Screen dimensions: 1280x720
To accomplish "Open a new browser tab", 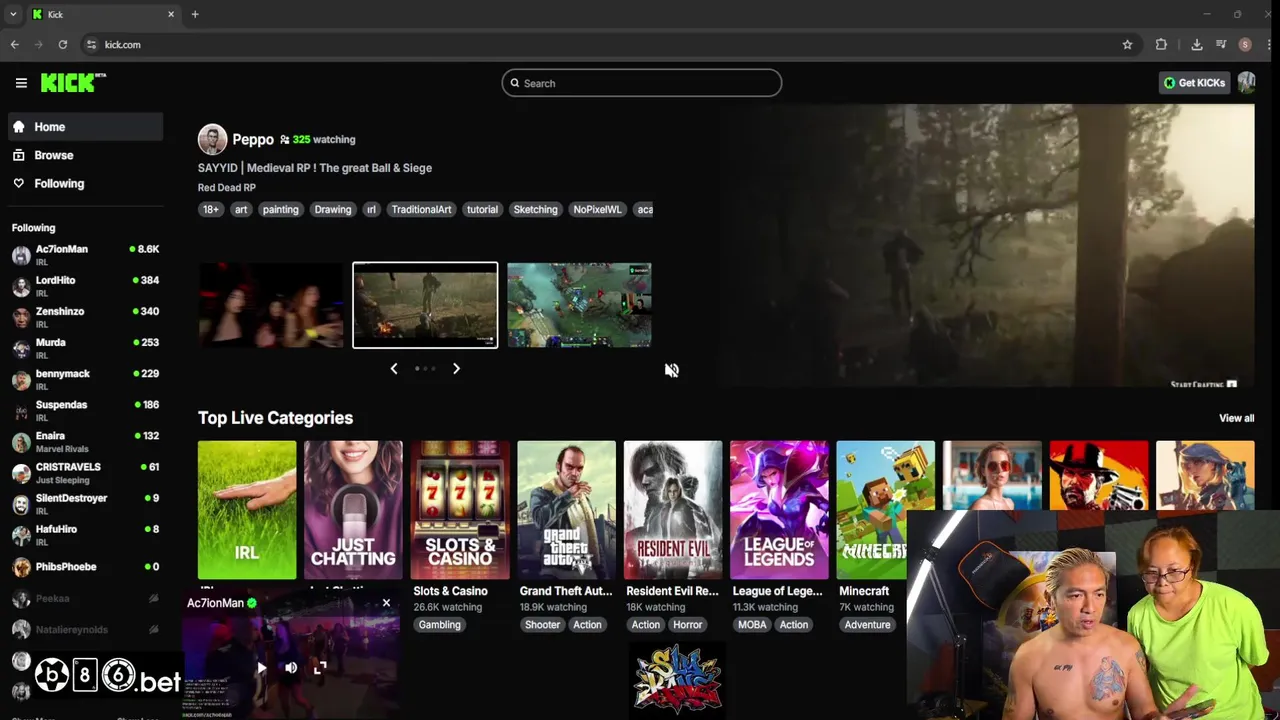I will click(x=195, y=14).
